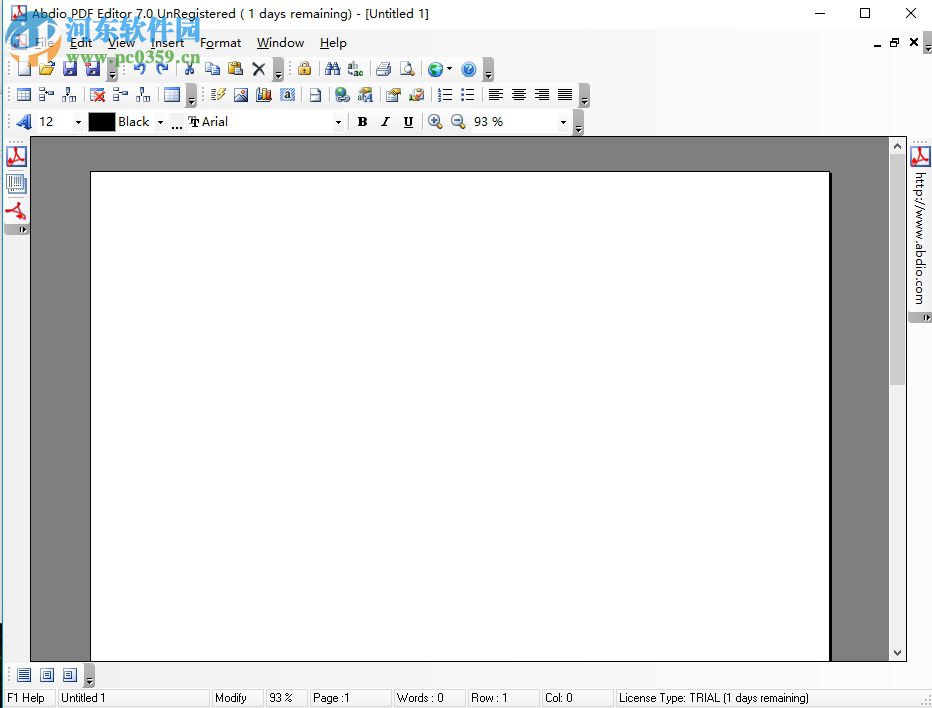Toggle bold text formatting
The height and width of the screenshot is (708, 932).
pyautogui.click(x=362, y=121)
